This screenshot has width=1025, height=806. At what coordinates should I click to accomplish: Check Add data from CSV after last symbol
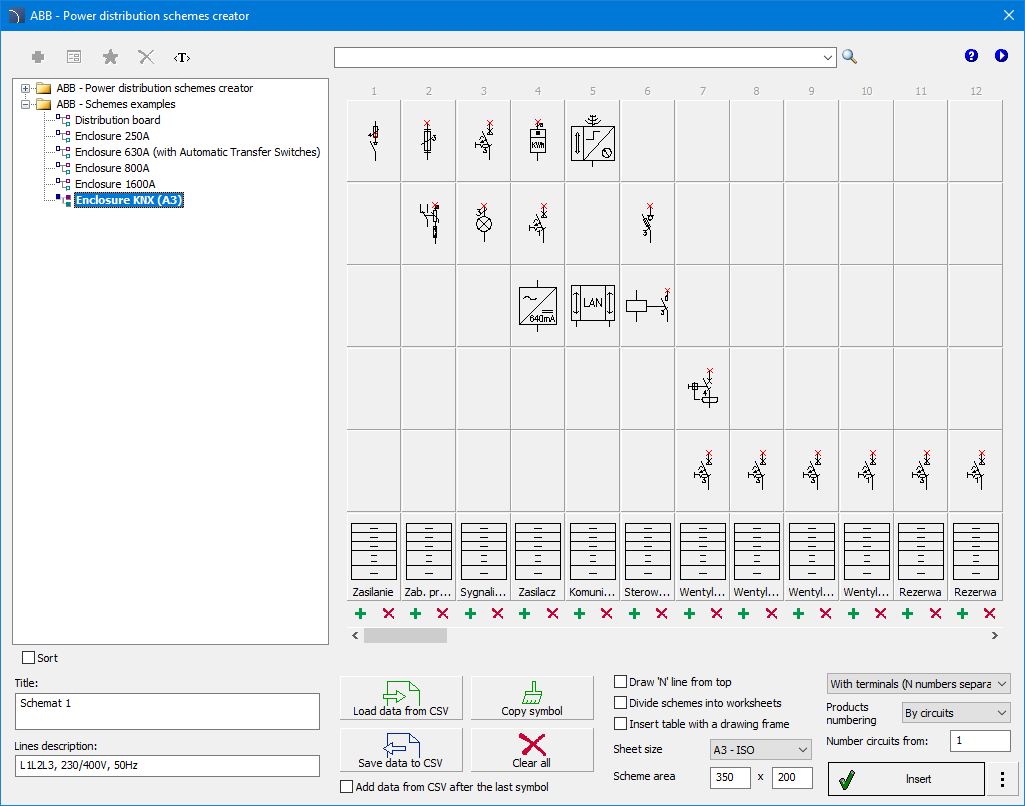pyautogui.click(x=346, y=787)
